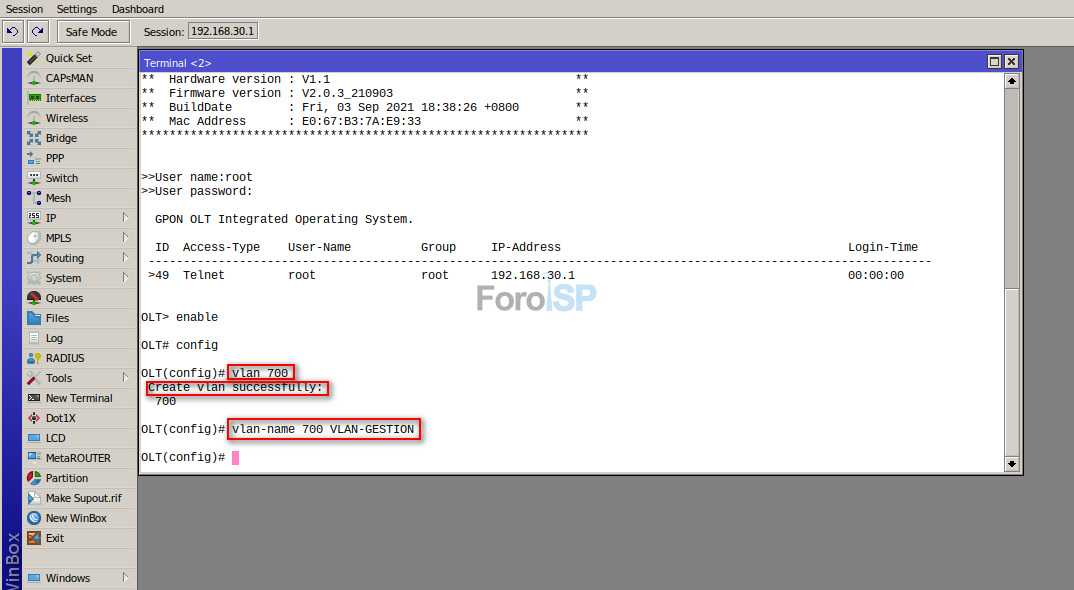This screenshot has height=590, width=1074.
Task: Open the Session menu
Action: tap(23, 9)
